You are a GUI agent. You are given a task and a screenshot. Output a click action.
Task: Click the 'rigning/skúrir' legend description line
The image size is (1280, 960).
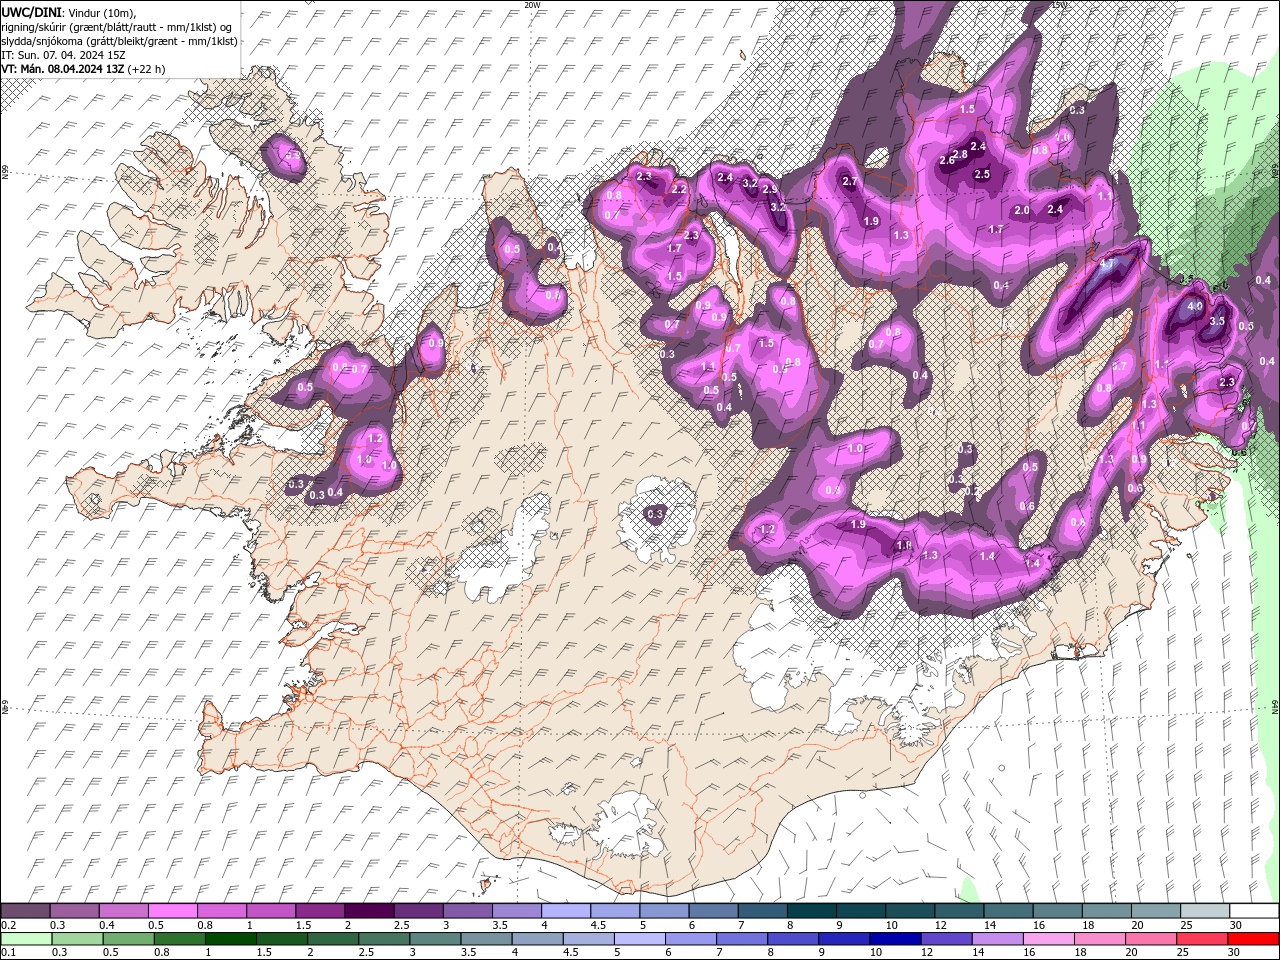point(117,27)
